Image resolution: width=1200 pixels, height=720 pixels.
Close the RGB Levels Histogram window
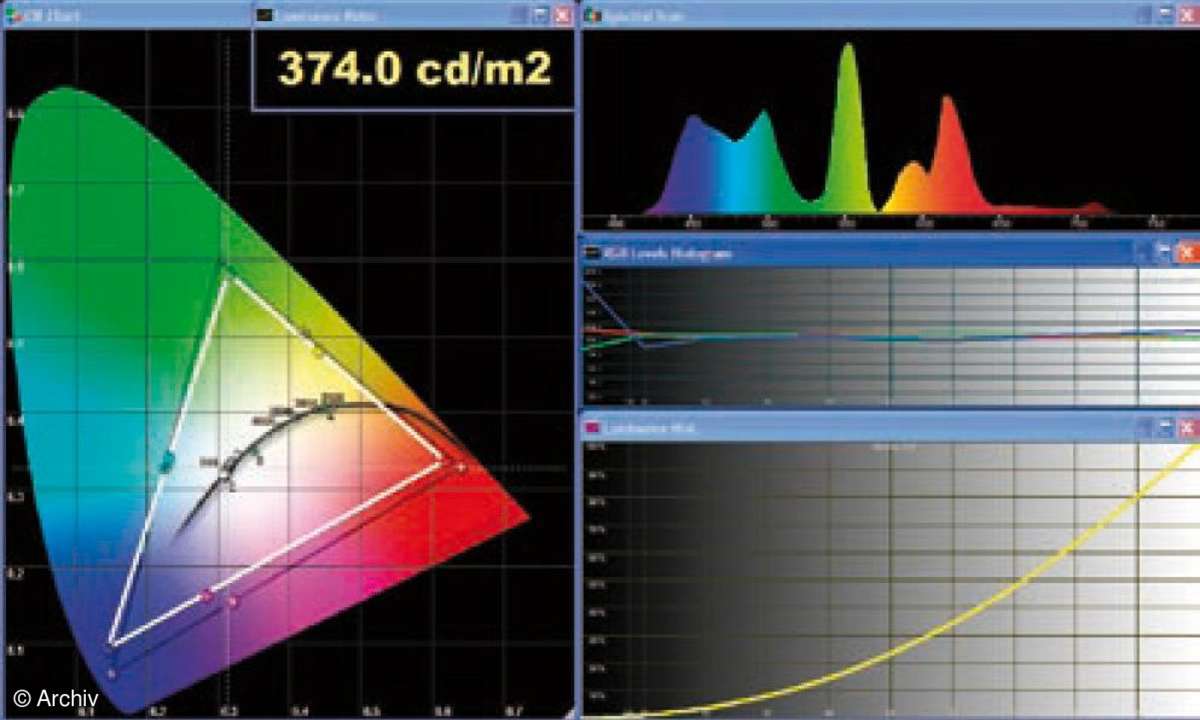[x=1187, y=253]
